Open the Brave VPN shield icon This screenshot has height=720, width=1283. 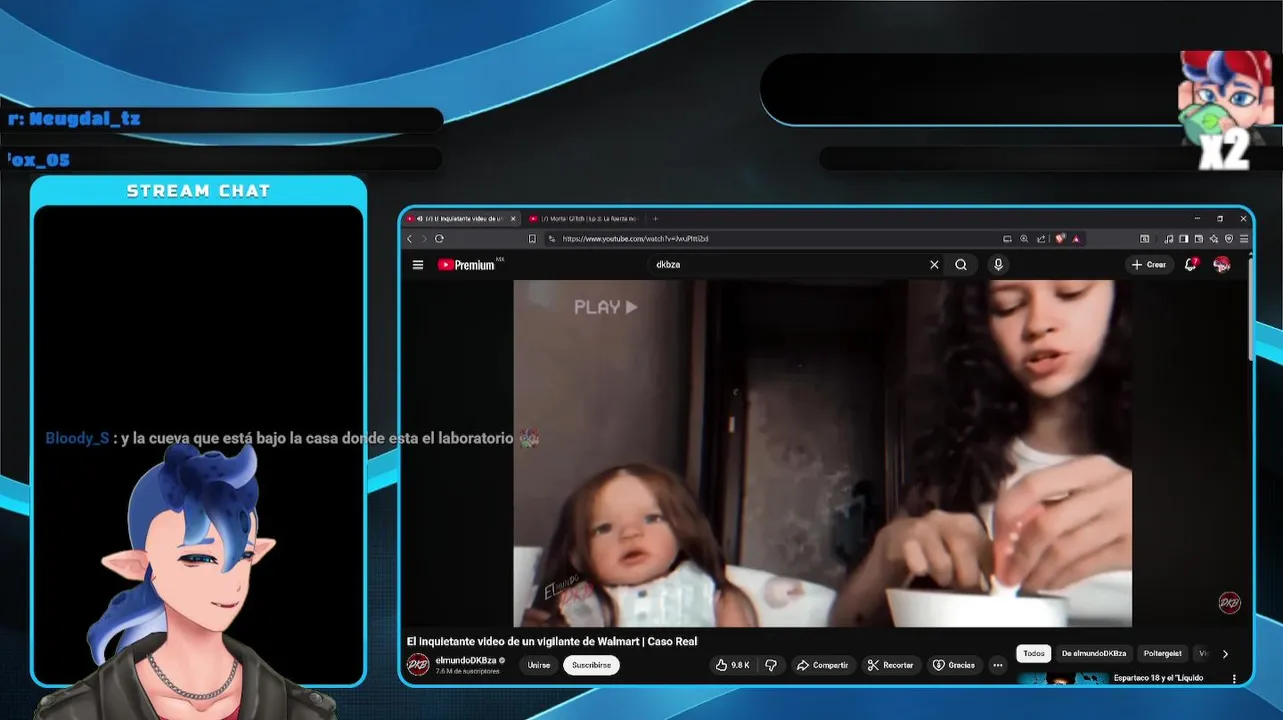1229,239
